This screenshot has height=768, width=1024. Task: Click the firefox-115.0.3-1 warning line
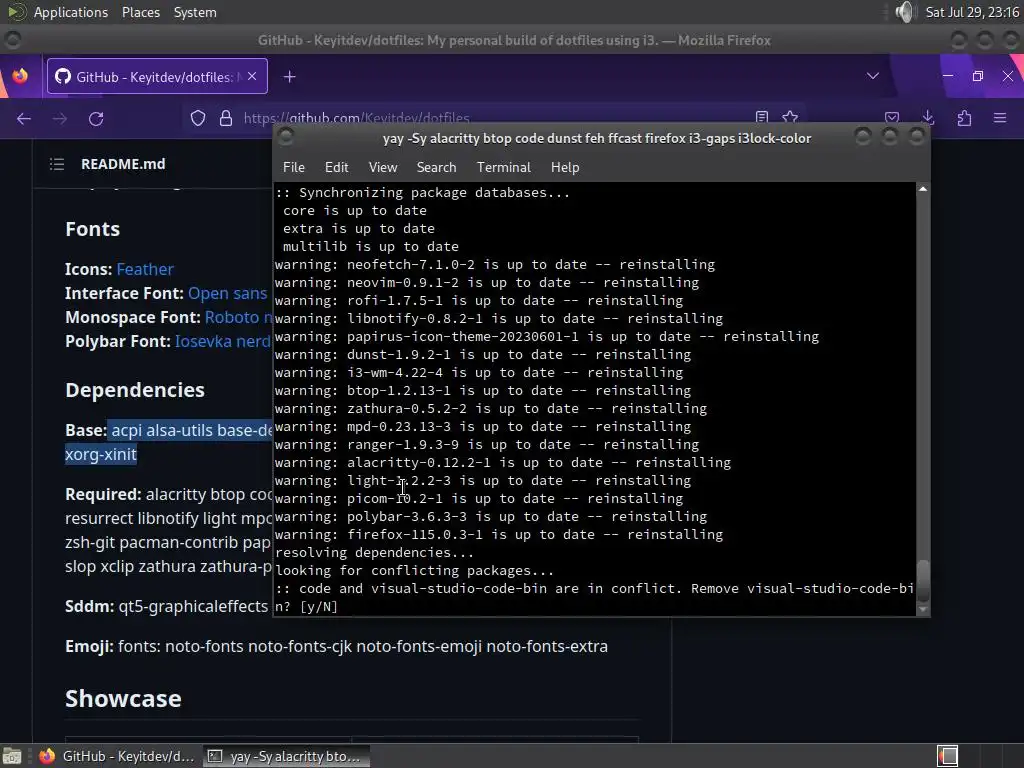pos(499,534)
